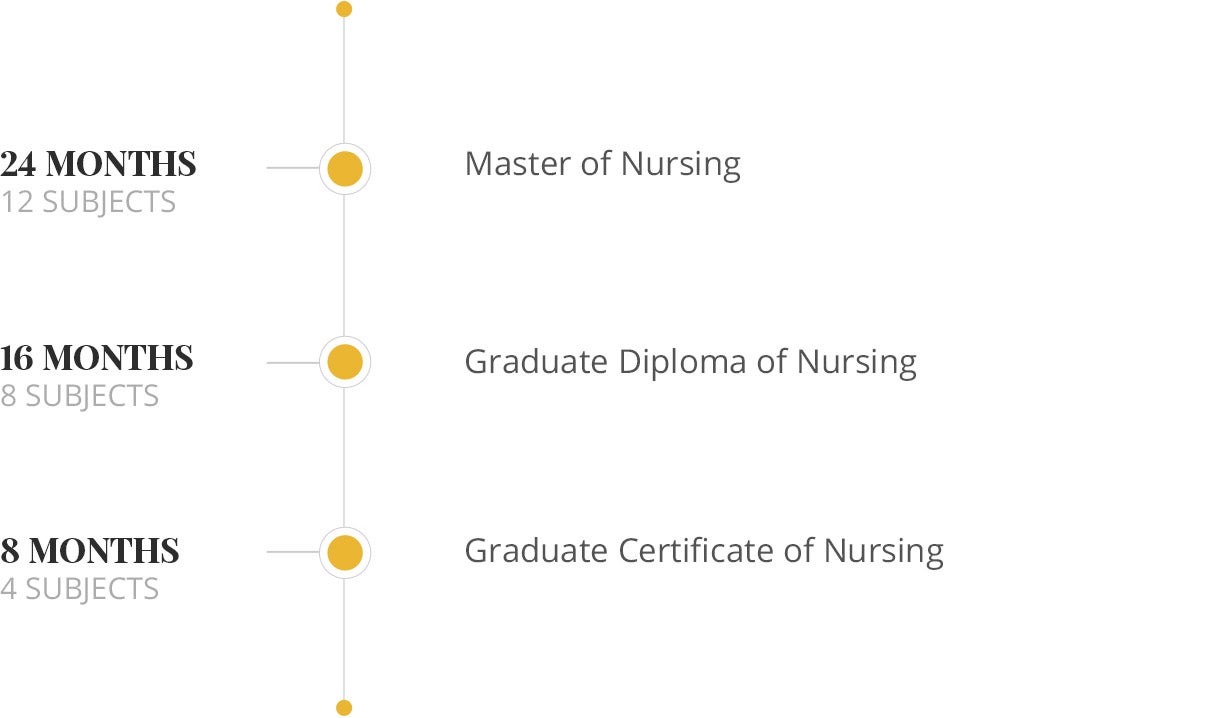This screenshot has width=1220, height=718.
Task: Select the Graduate Certificate of Nursing label
Action: click(x=704, y=551)
